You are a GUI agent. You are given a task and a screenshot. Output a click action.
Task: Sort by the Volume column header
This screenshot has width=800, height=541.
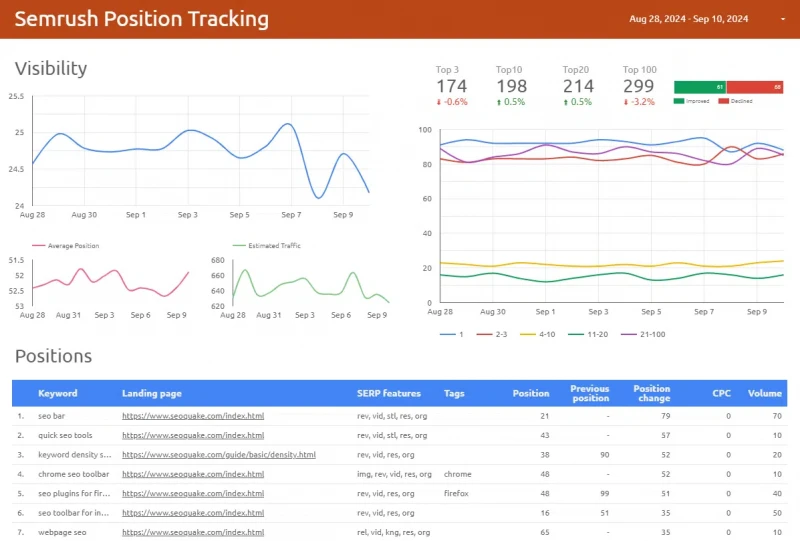(764, 394)
